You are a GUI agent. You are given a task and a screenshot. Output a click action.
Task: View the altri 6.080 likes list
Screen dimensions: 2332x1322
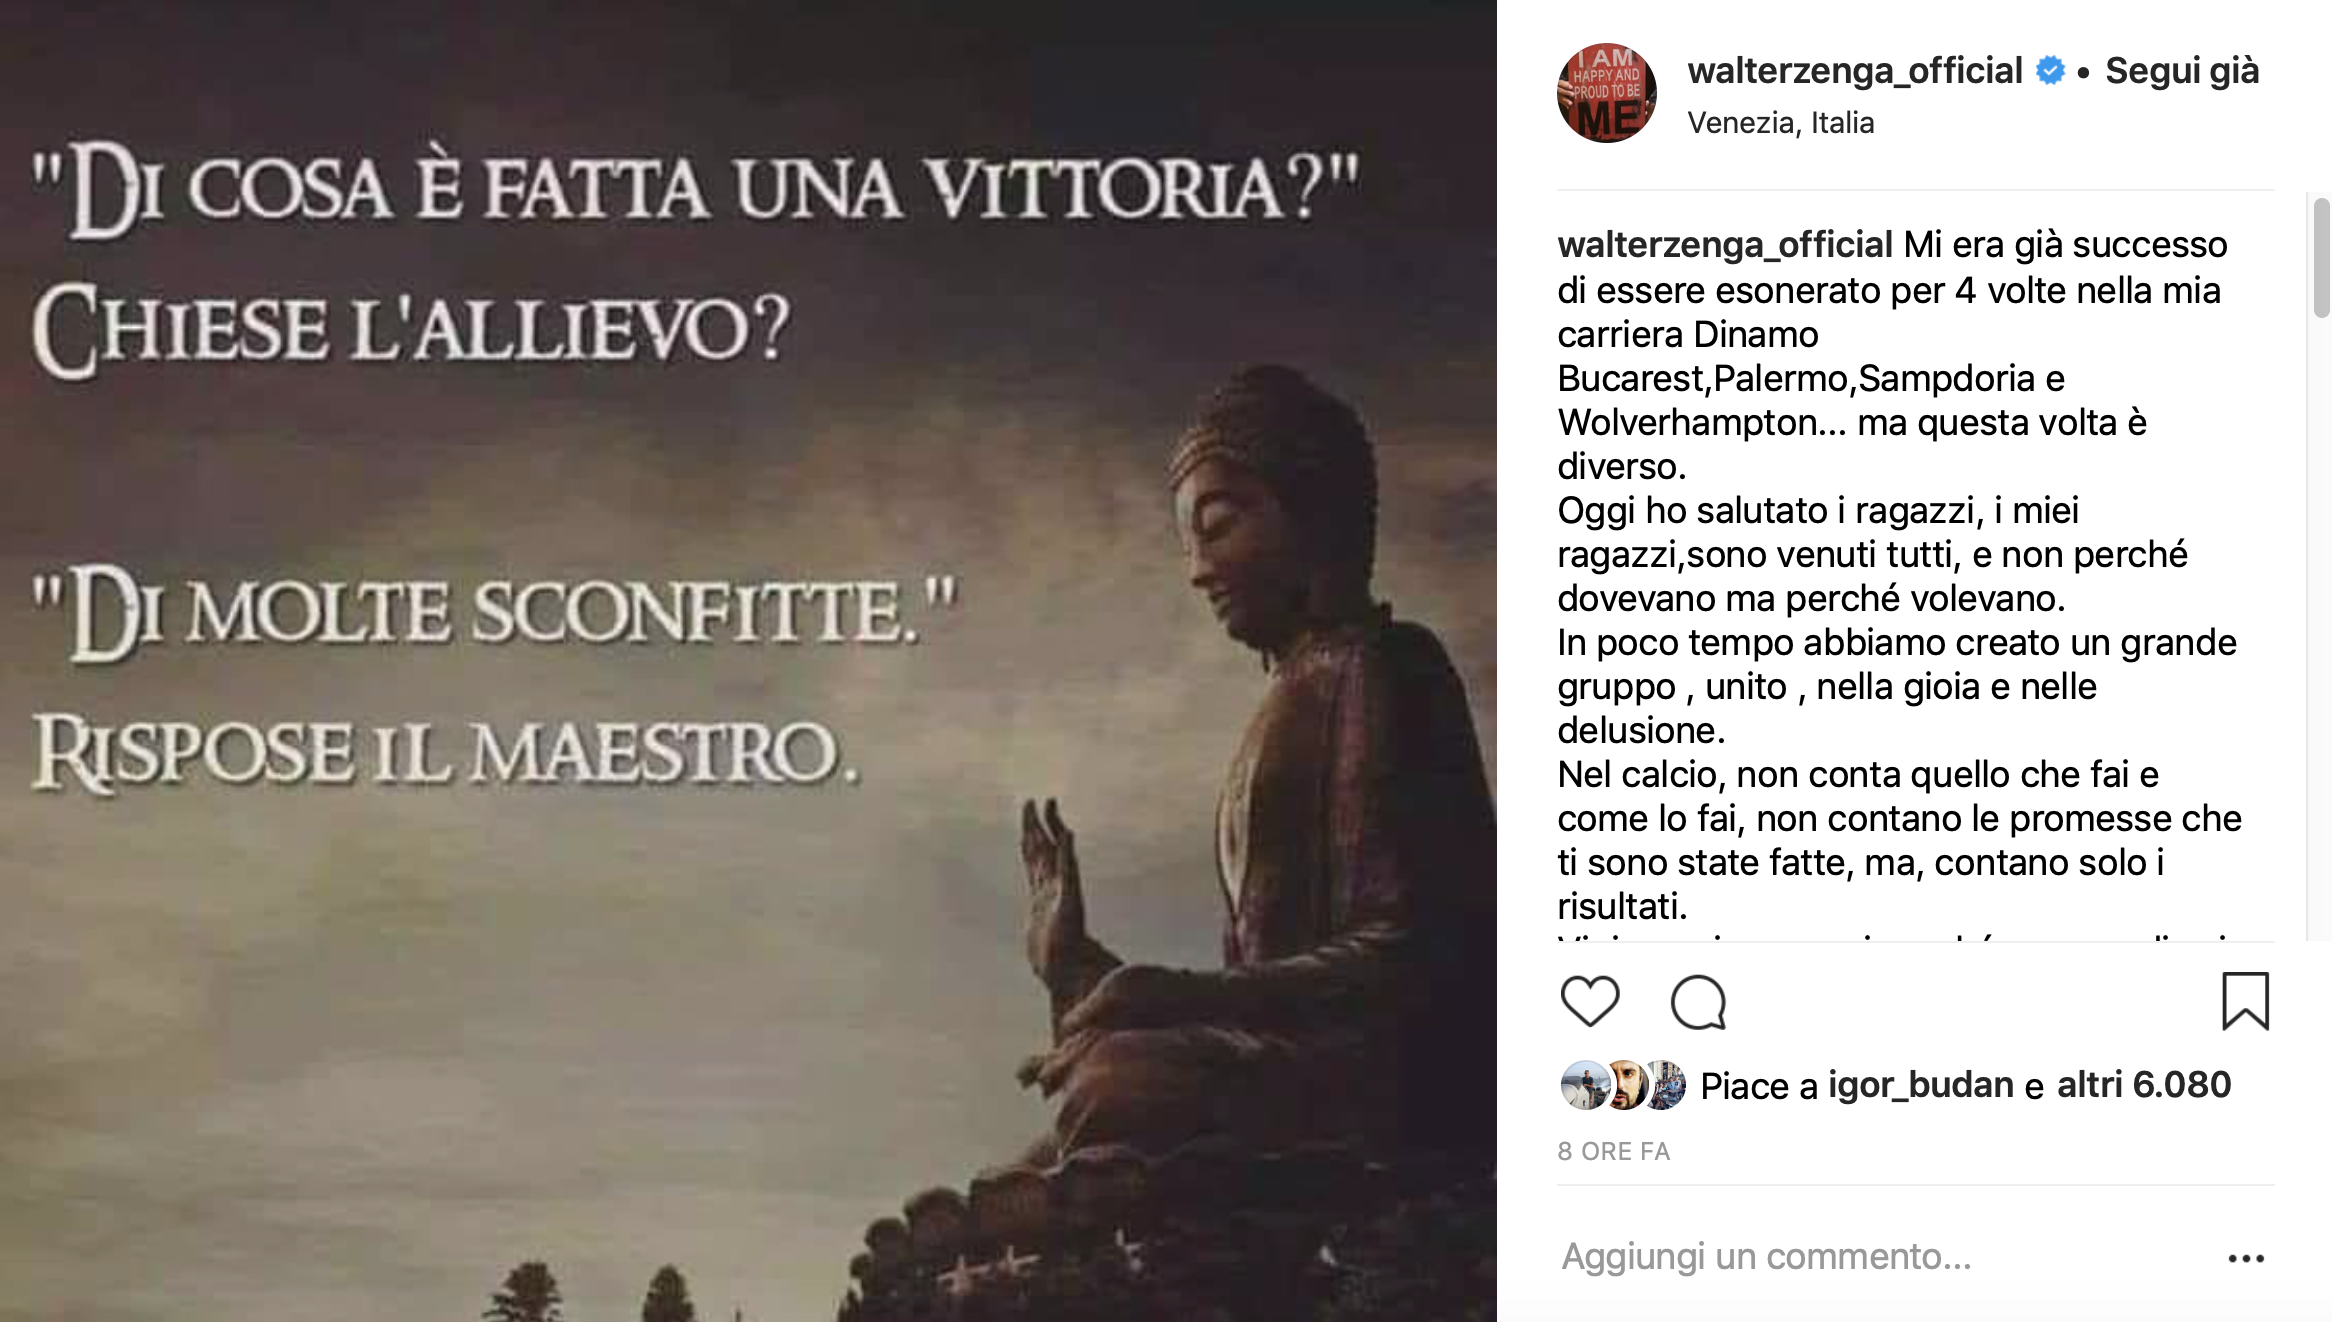pos(2144,1085)
